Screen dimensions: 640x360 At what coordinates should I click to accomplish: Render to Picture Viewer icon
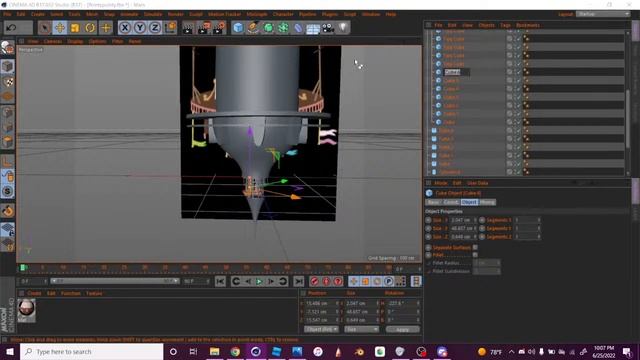point(203,28)
